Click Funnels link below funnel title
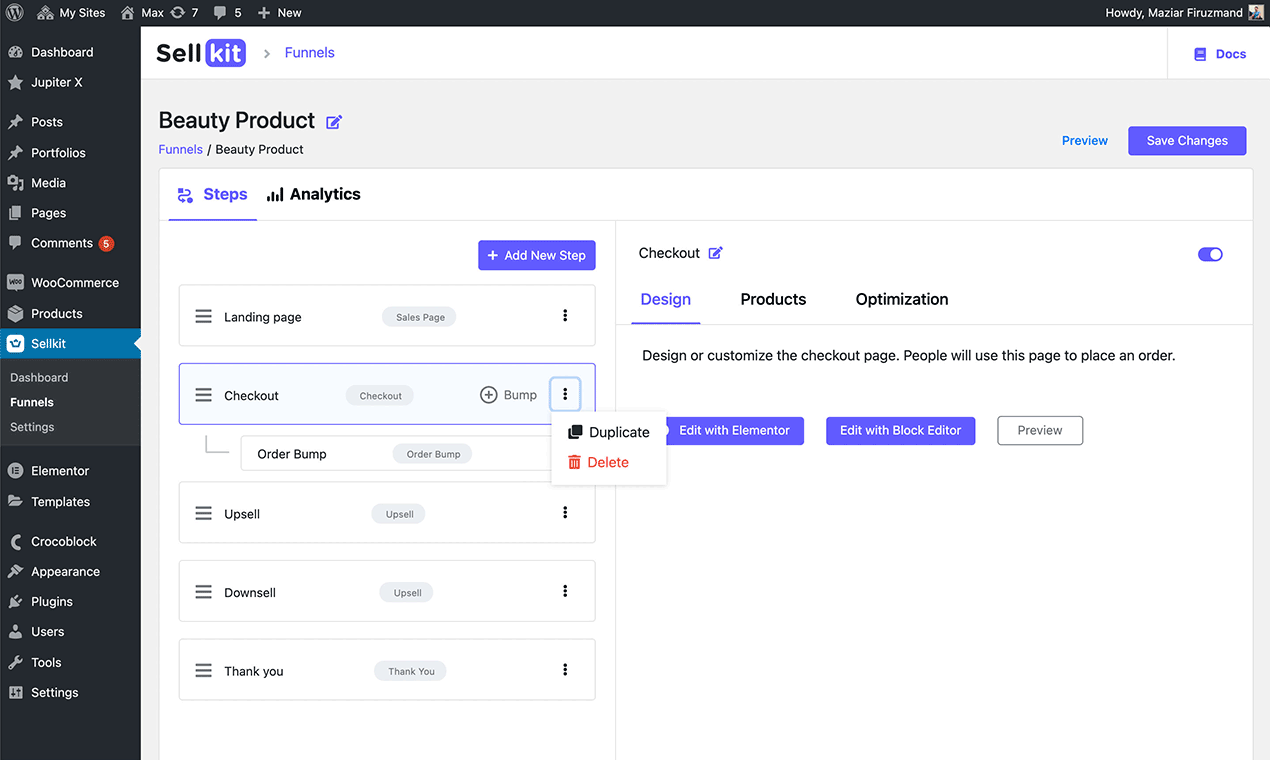1270x760 pixels. (x=181, y=149)
